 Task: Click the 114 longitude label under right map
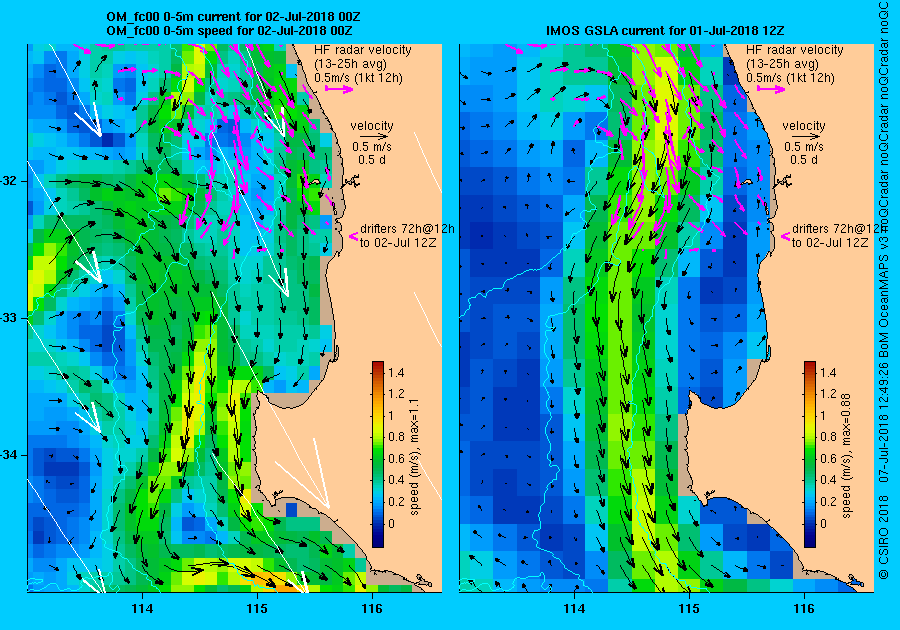574,609
